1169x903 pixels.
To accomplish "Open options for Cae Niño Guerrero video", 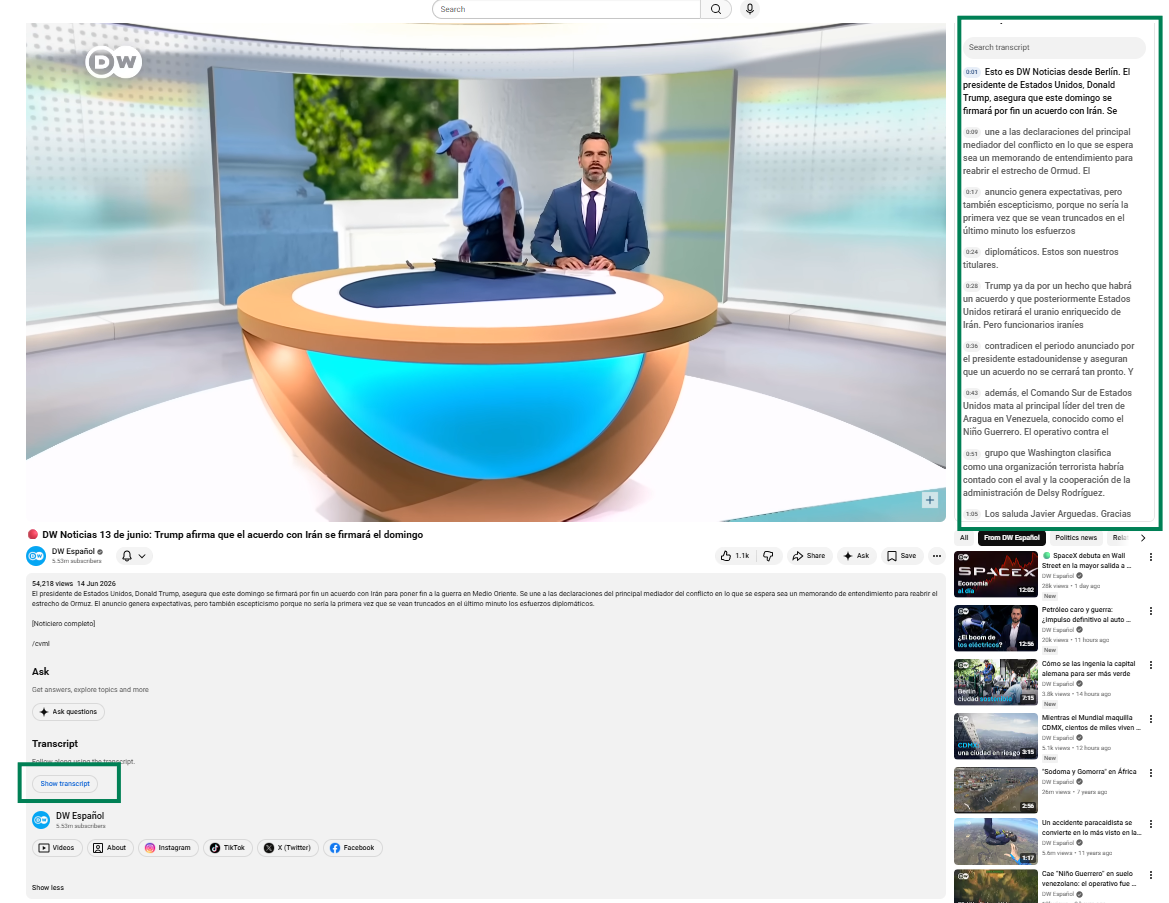I will (1151, 875).
